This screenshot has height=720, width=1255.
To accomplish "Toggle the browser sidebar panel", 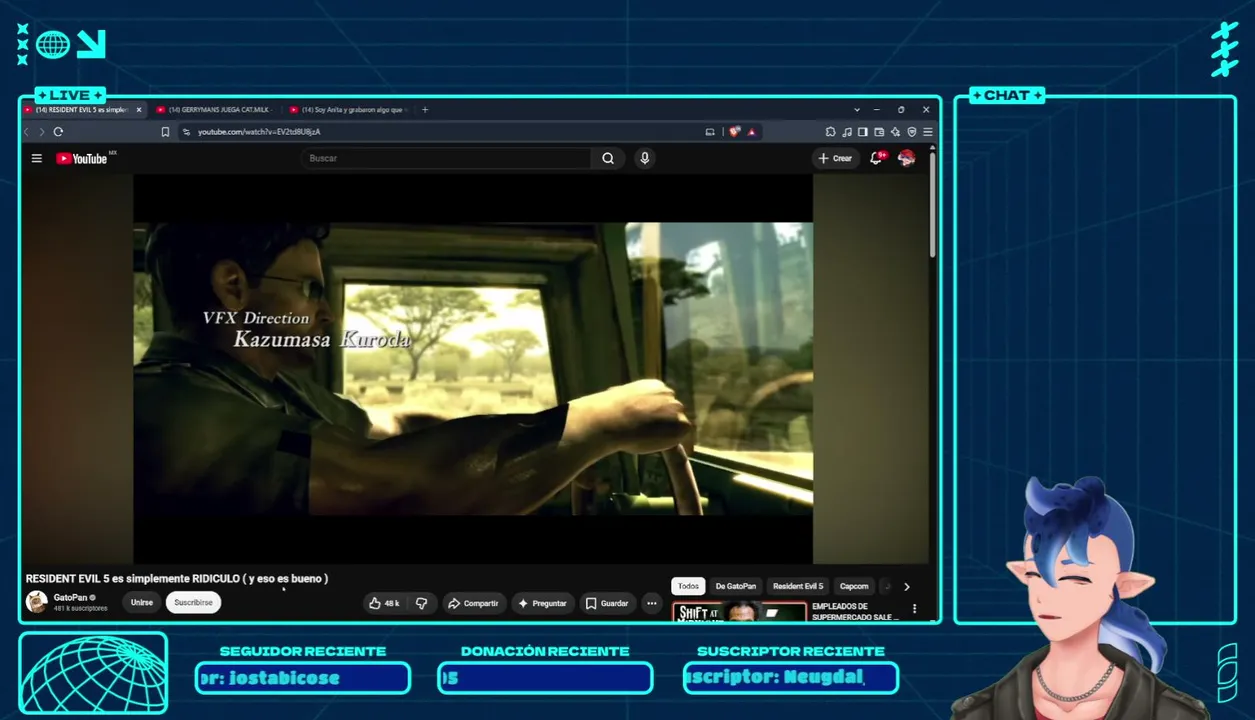I will coord(862,132).
